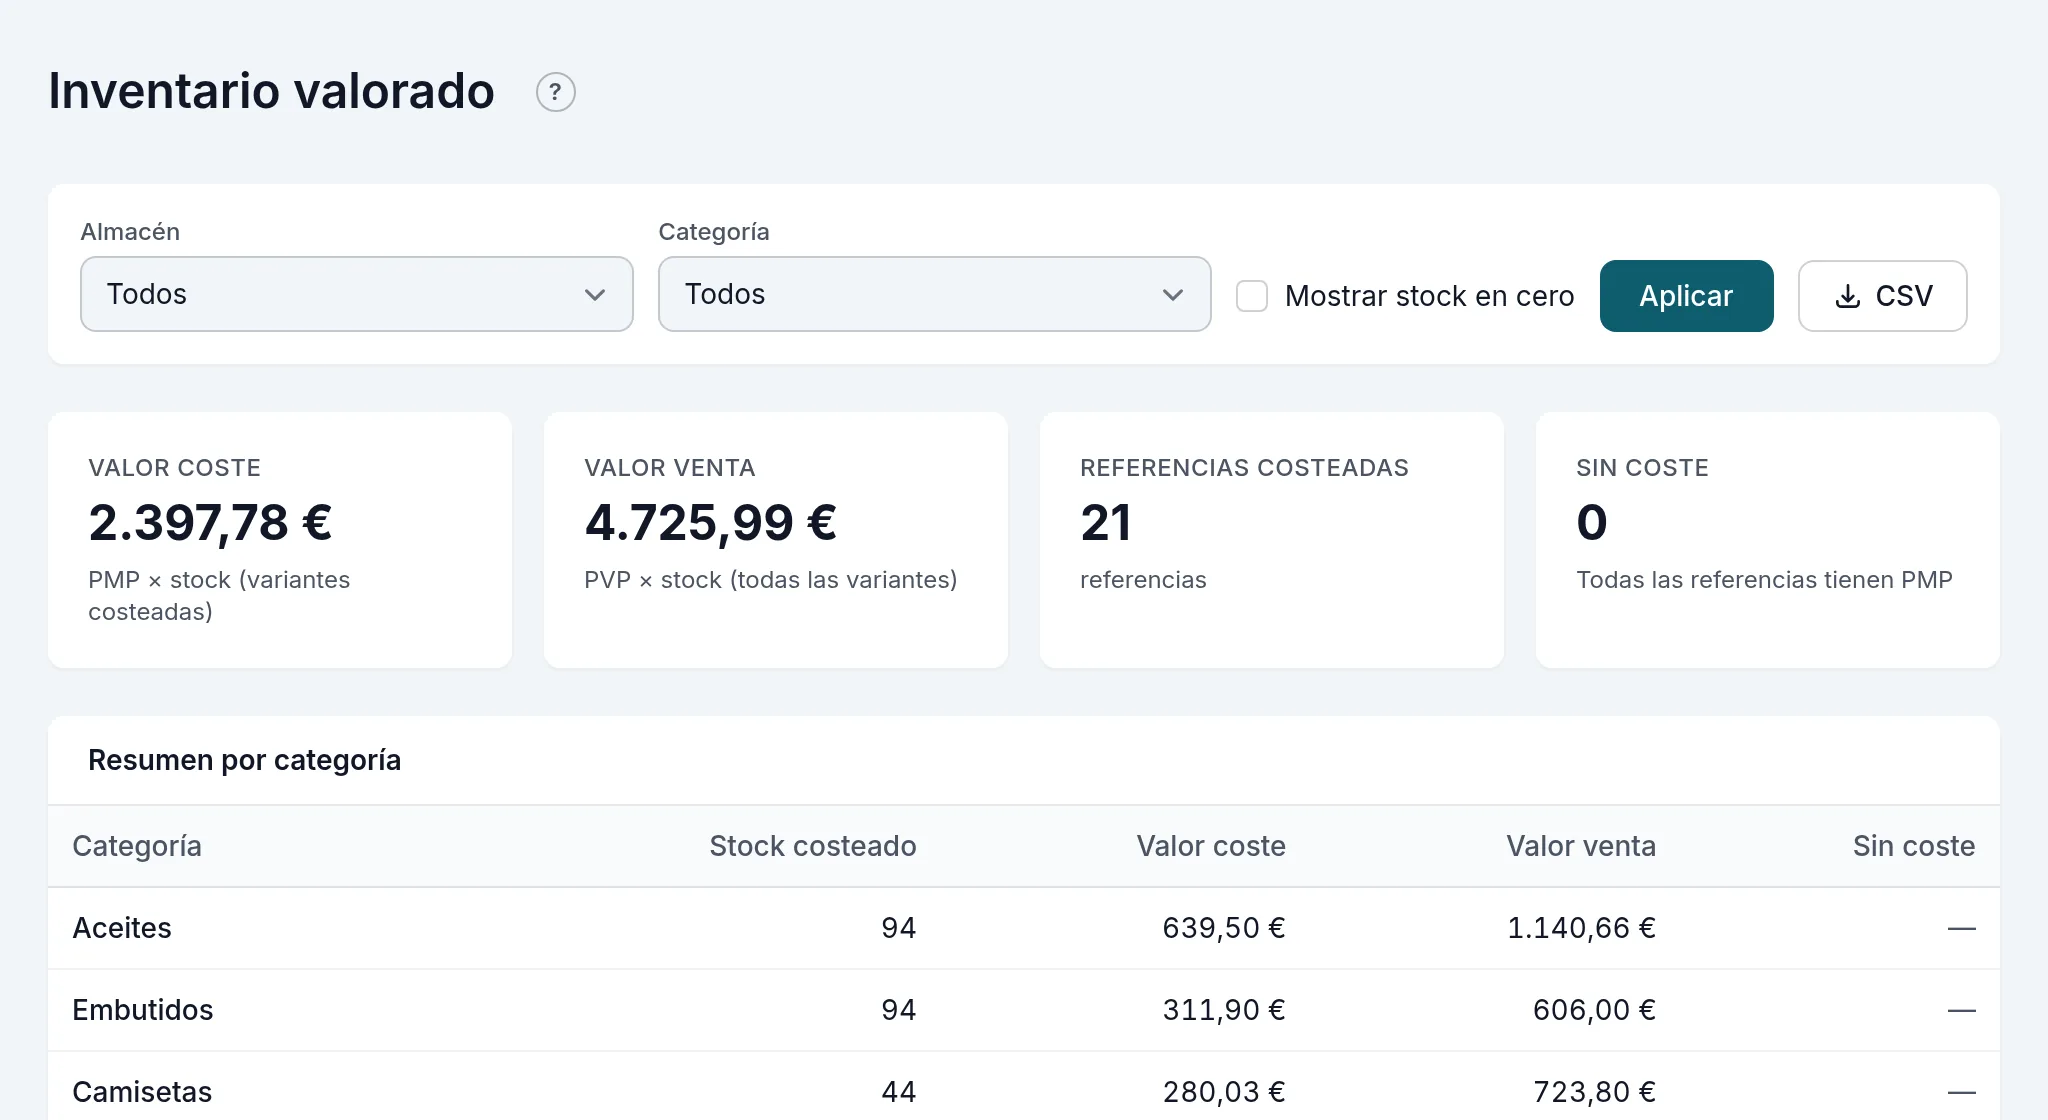This screenshot has height=1120, width=2048.
Task: Click Camisetas stock costeado value 44
Action: 898,1092
